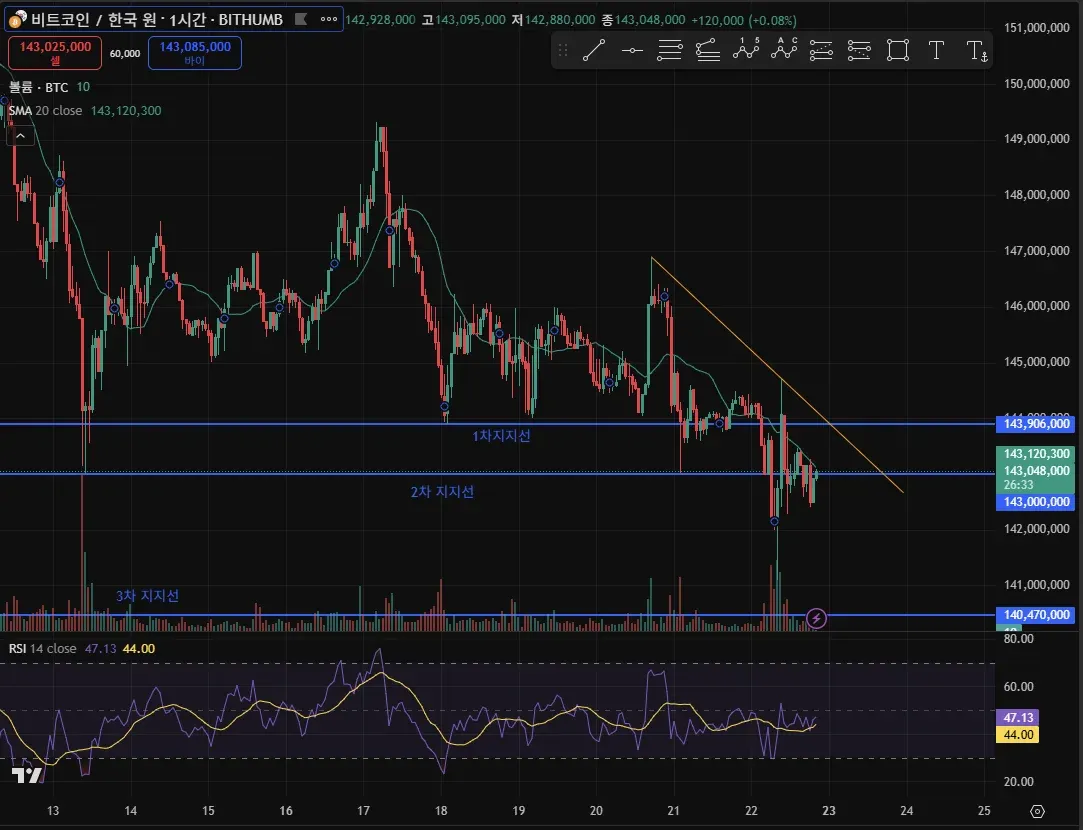Screen dimensions: 1083x830
Task: Click RSI value 47.13 in legend
Action: [x=101, y=648]
